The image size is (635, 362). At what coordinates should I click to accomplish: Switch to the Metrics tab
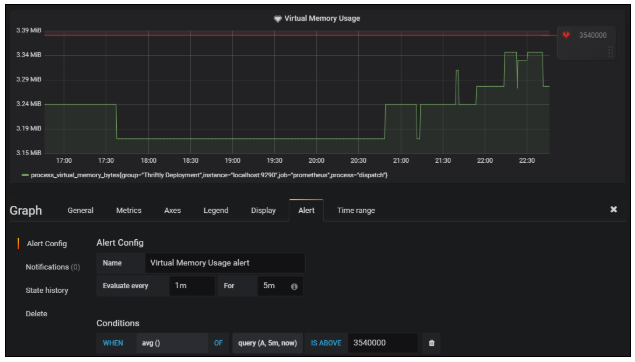(129, 211)
